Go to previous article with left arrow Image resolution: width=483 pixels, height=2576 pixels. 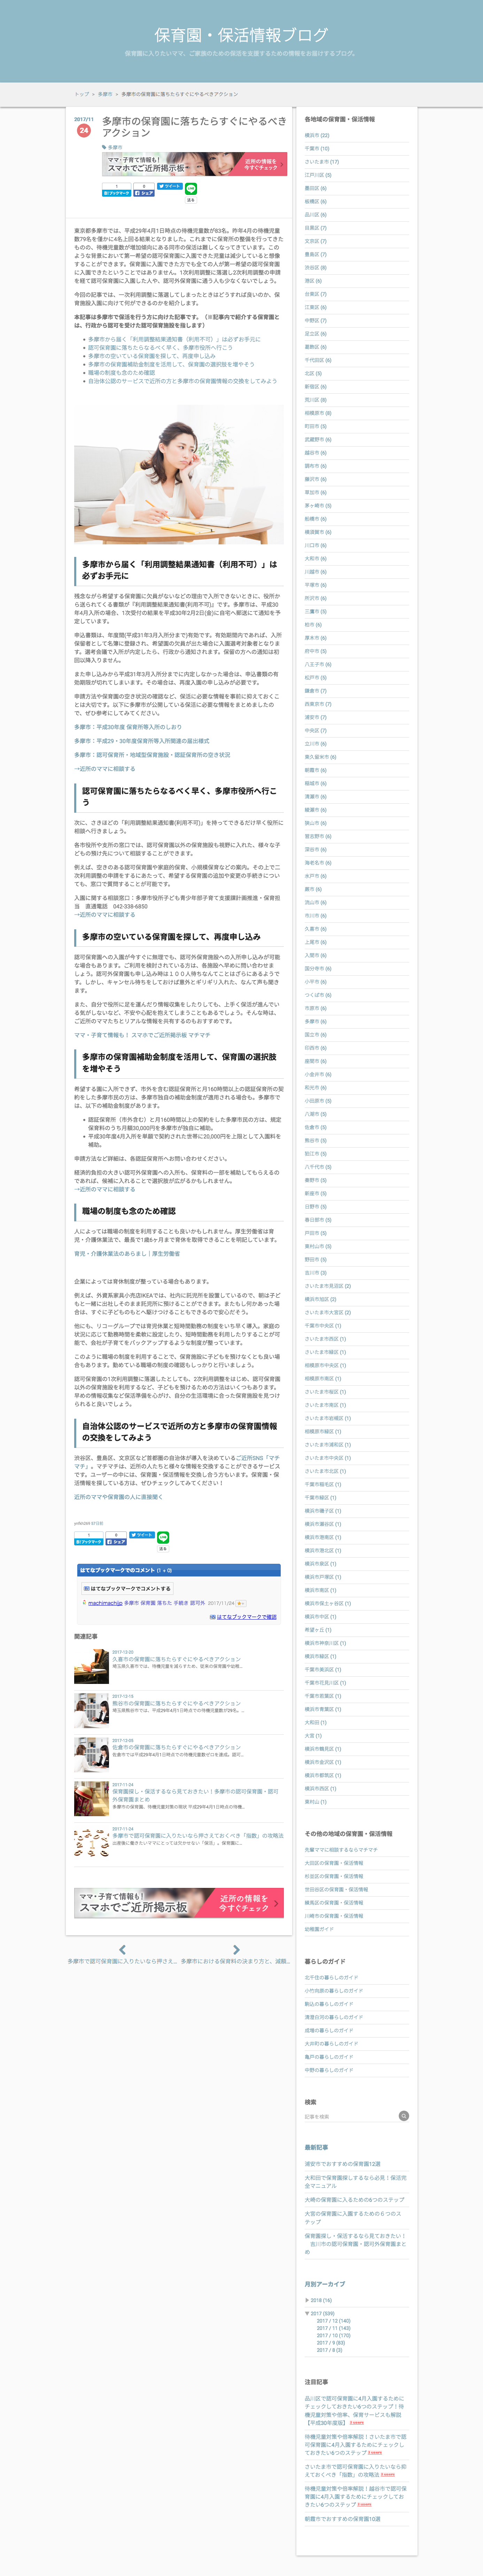pyautogui.click(x=122, y=1950)
